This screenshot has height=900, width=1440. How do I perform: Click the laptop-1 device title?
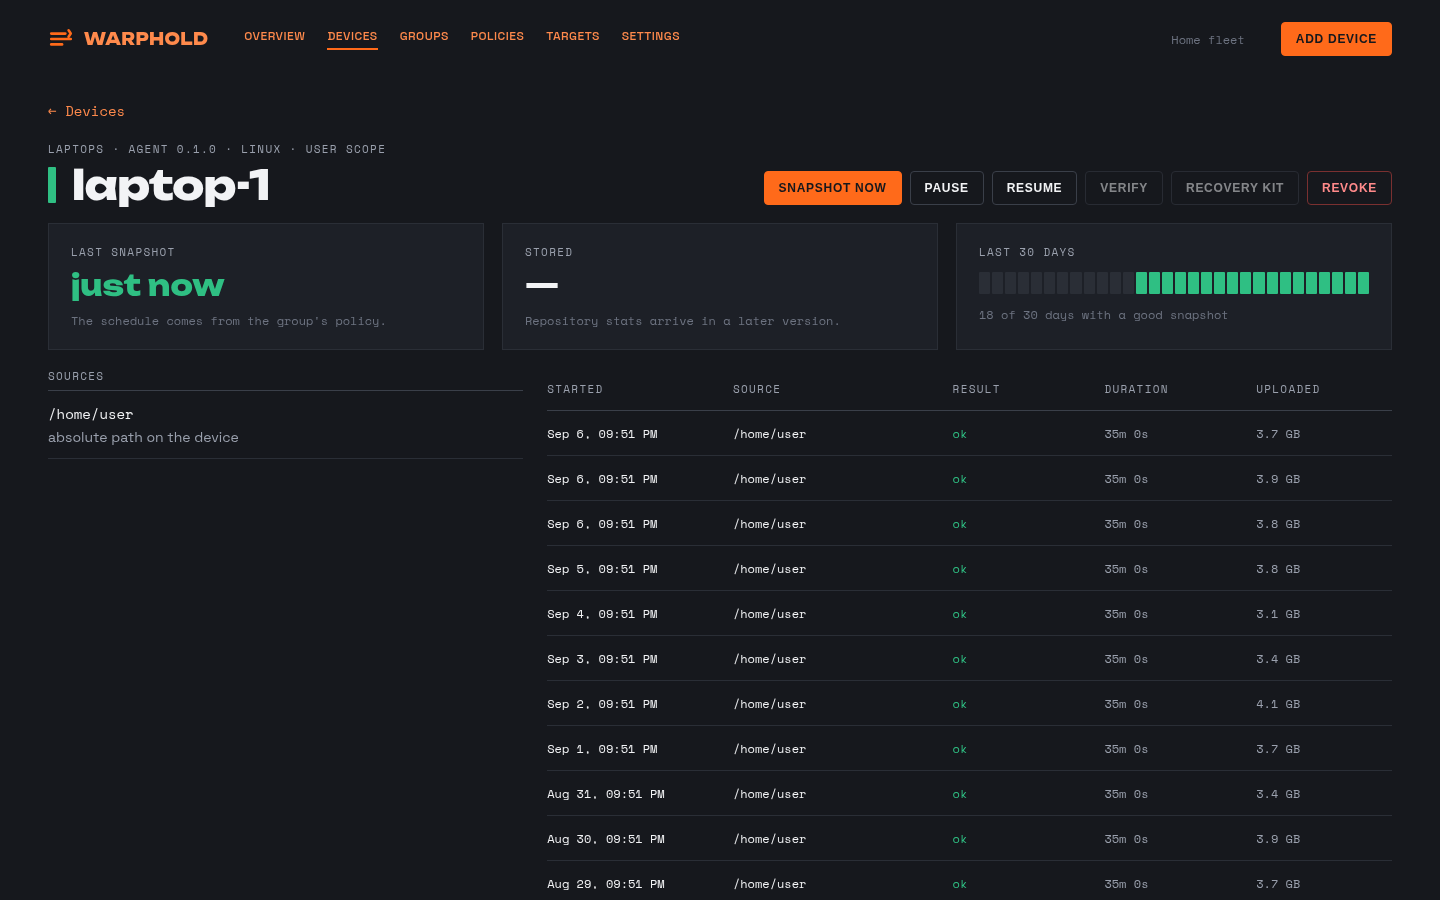pos(171,186)
